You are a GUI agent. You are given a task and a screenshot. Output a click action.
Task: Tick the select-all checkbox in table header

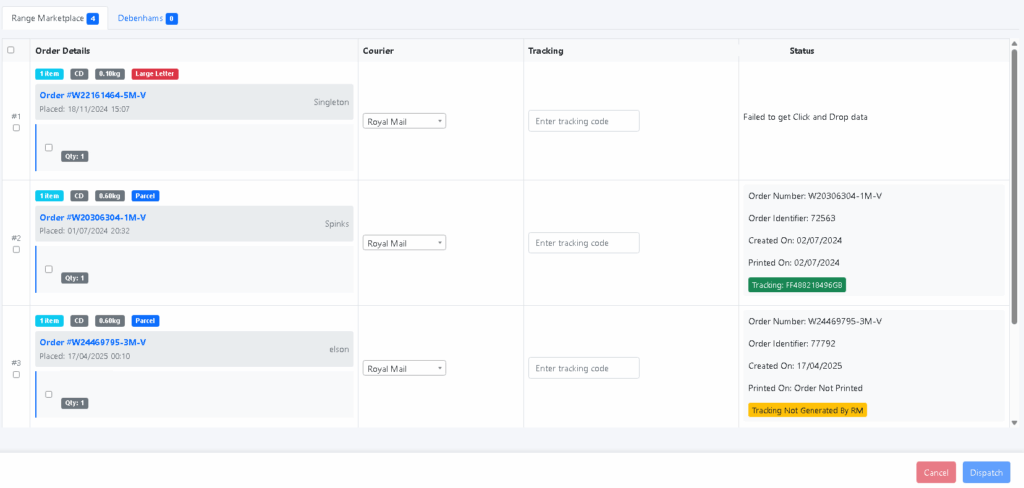click(11, 50)
